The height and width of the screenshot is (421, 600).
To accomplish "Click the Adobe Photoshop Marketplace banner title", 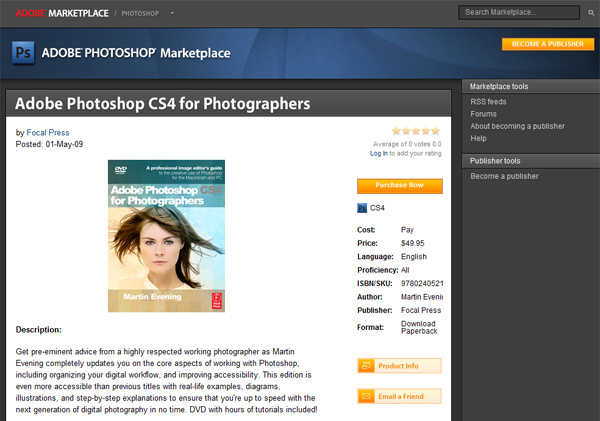I will click(x=136, y=53).
